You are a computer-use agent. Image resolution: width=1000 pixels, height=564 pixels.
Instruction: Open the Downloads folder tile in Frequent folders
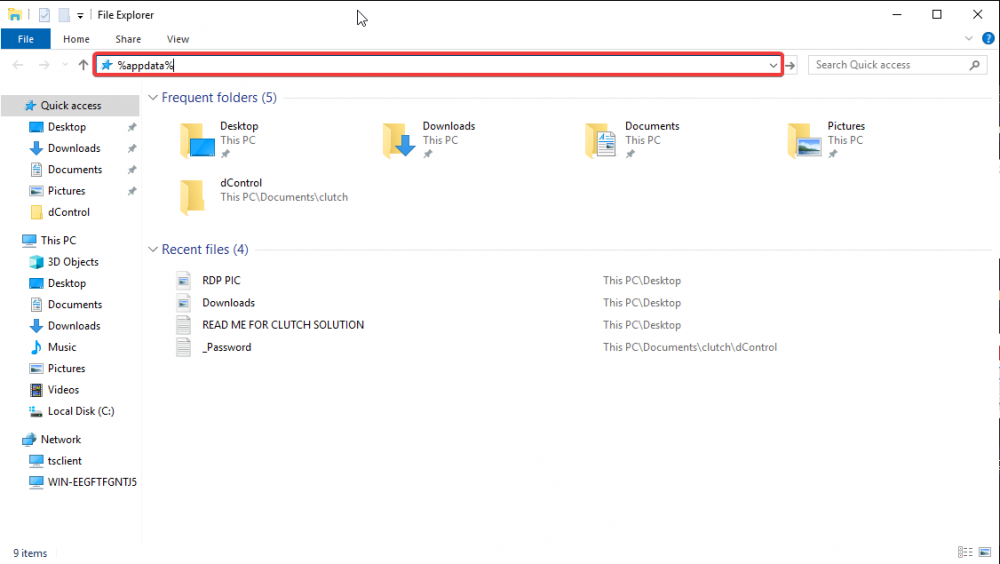tap(430, 140)
